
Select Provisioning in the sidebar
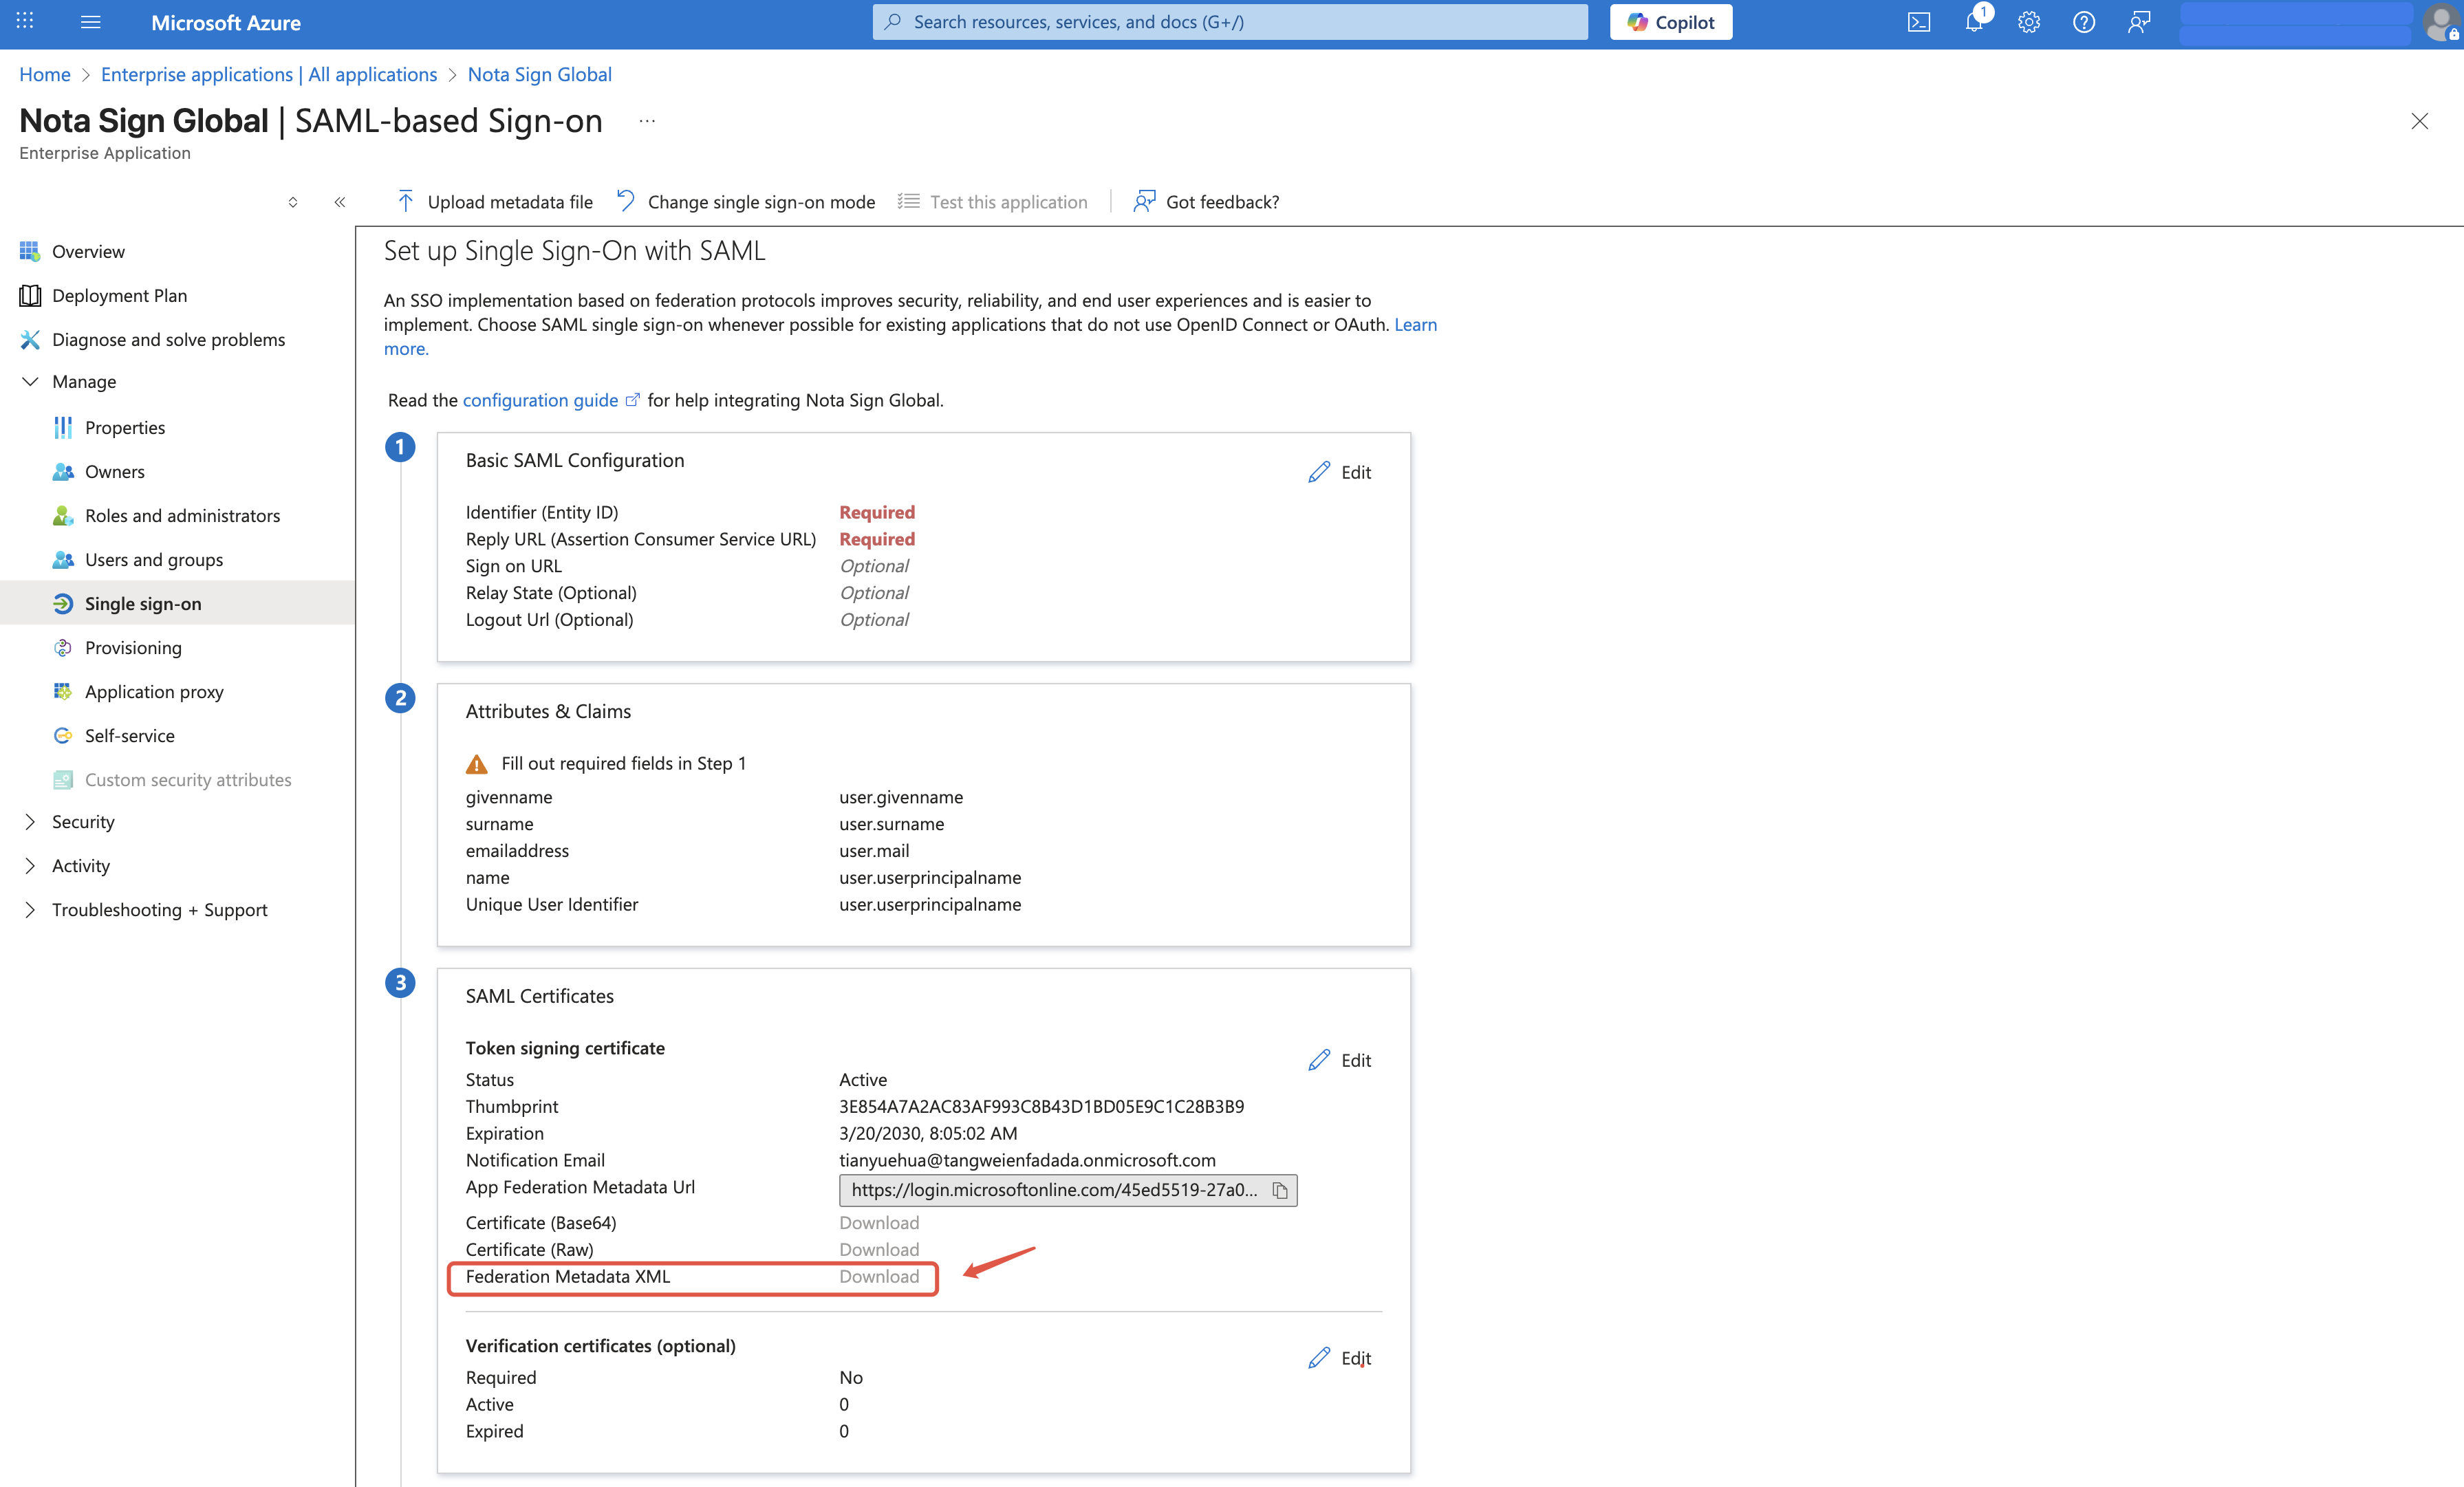[x=133, y=647]
